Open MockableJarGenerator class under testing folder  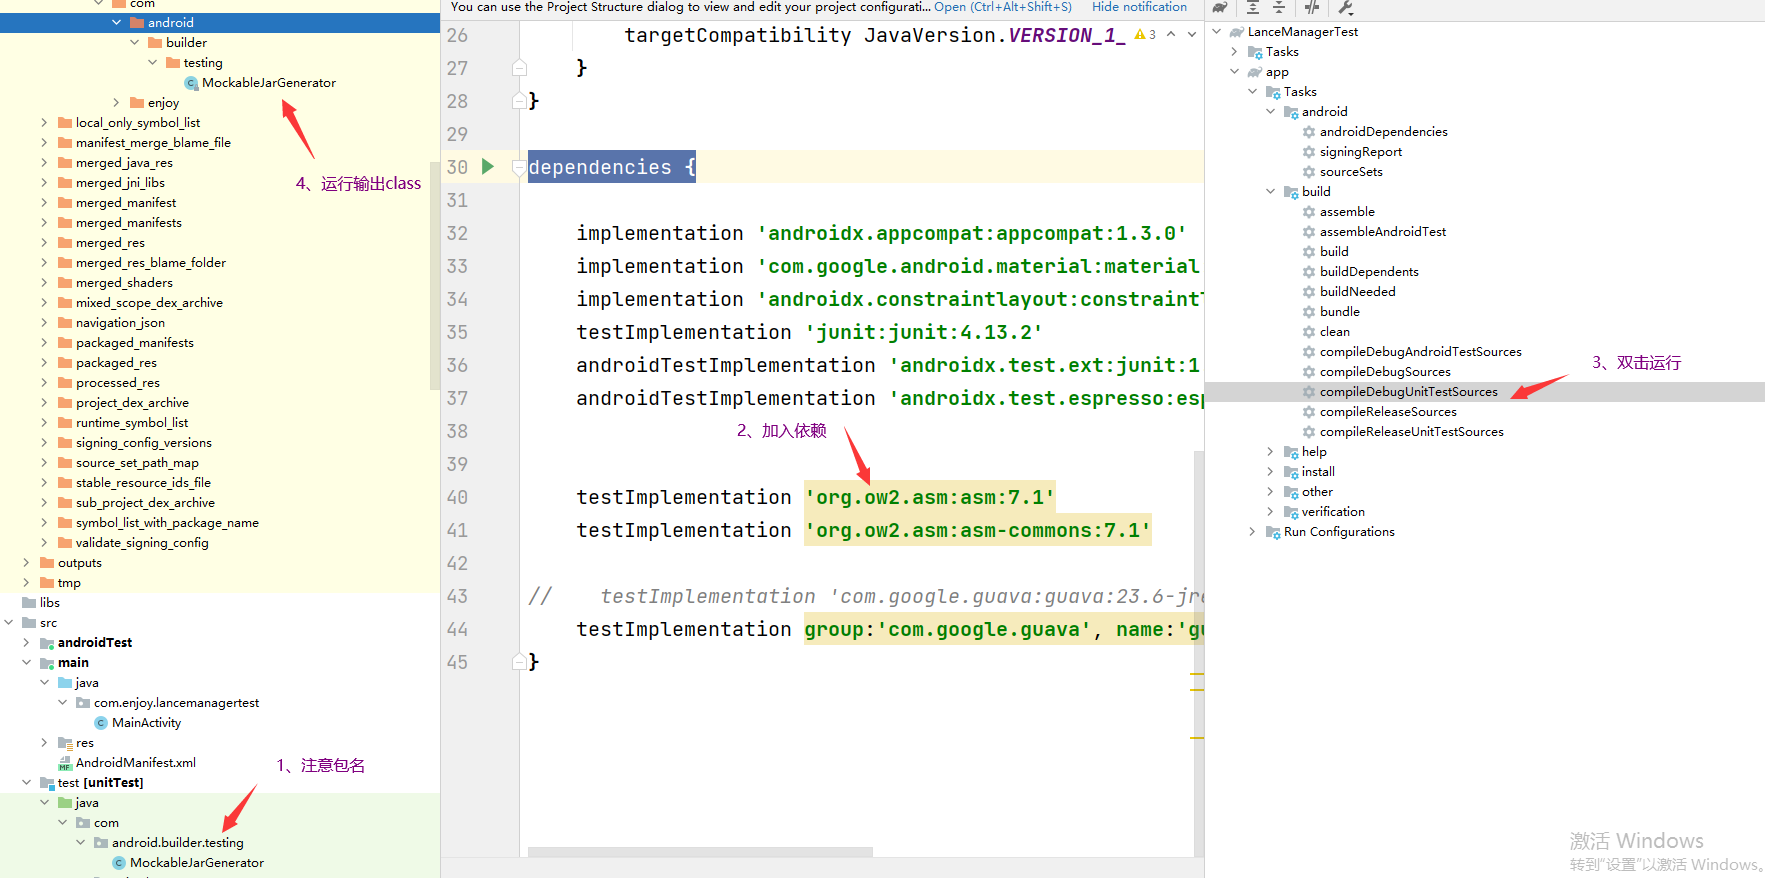click(268, 83)
